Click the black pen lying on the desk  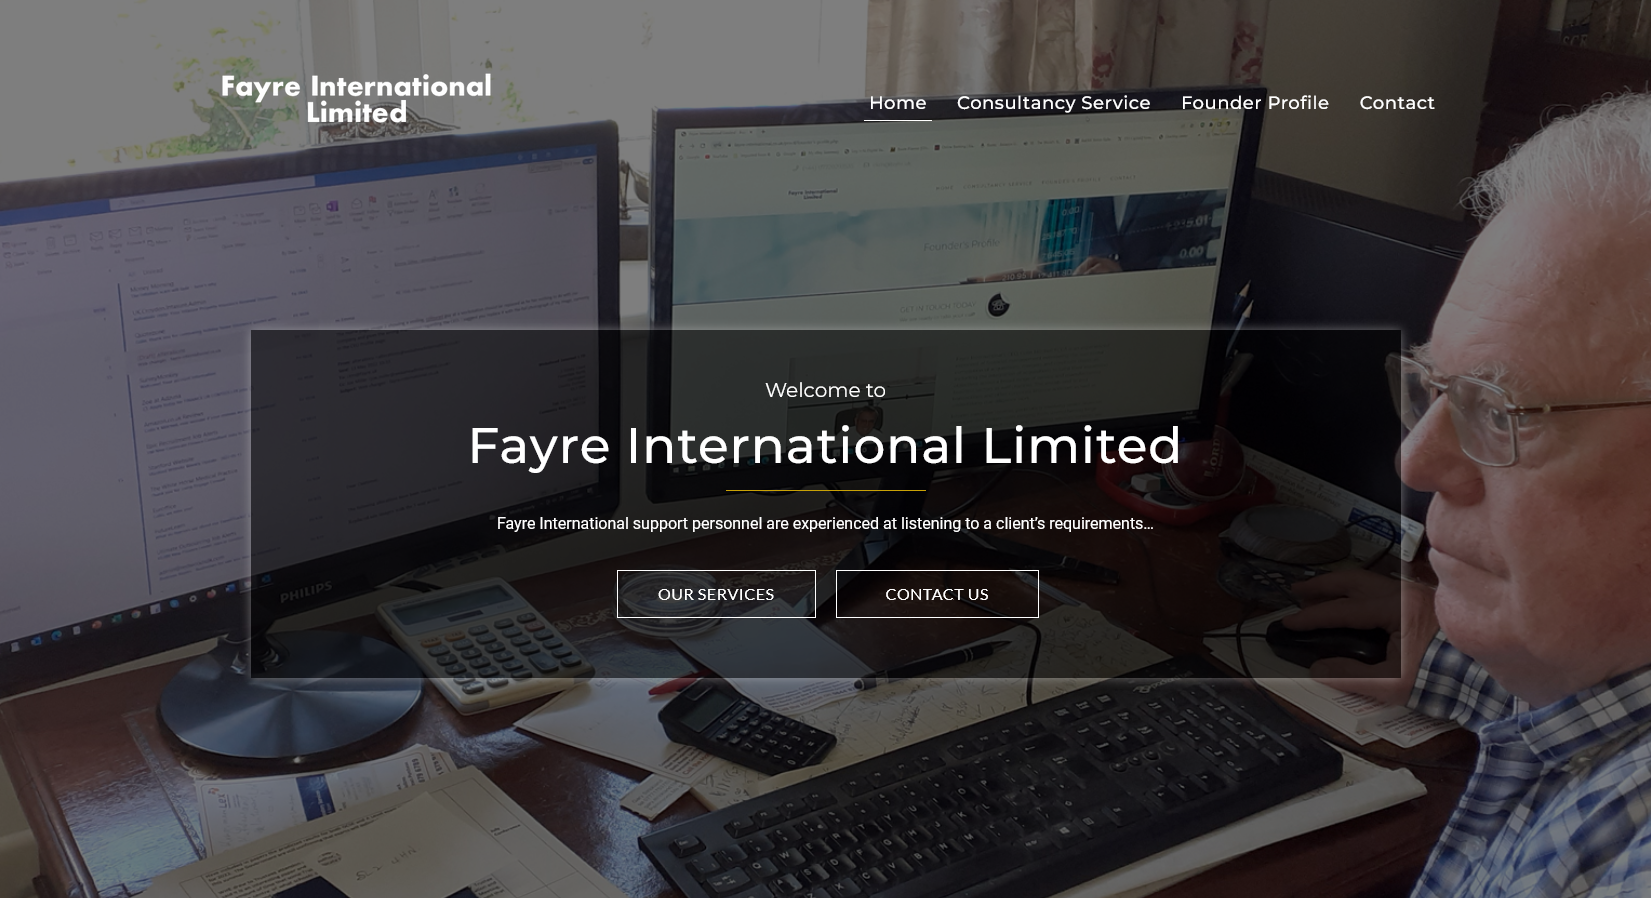click(x=930, y=665)
